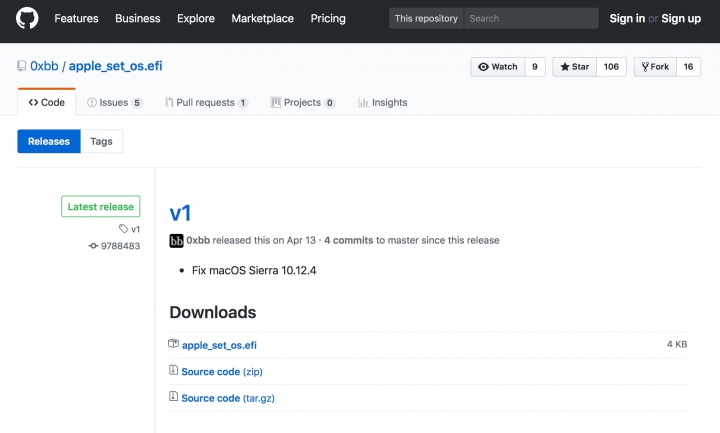The image size is (720, 433).
Task: Switch to the Tags view
Action: pyautogui.click(x=101, y=141)
